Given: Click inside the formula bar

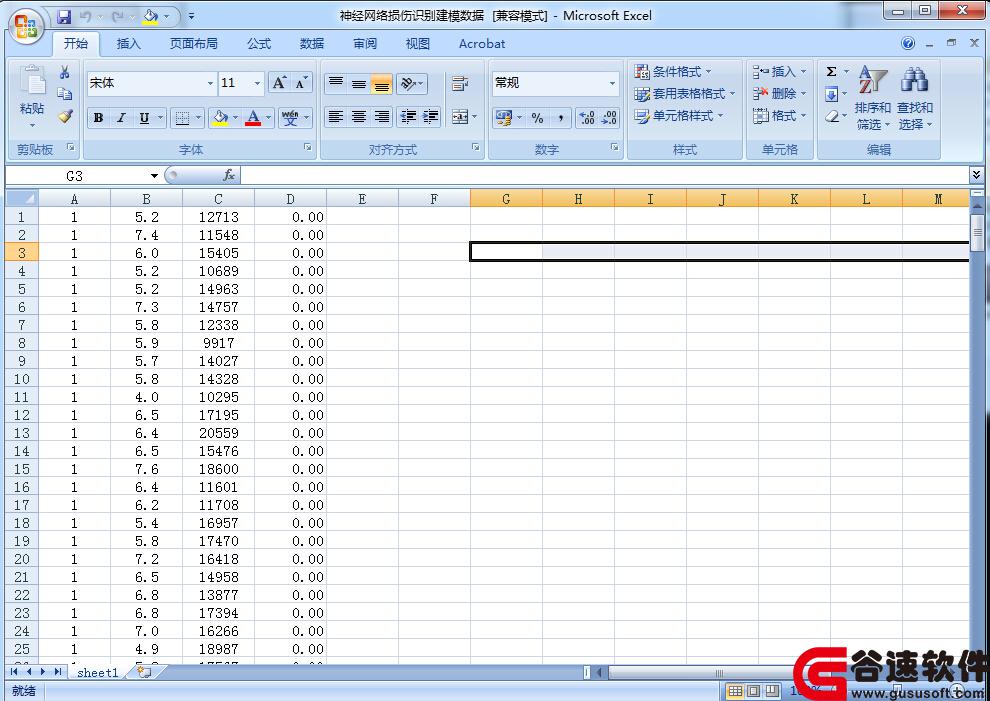Looking at the screenshot, I should (x=604, y=175).
